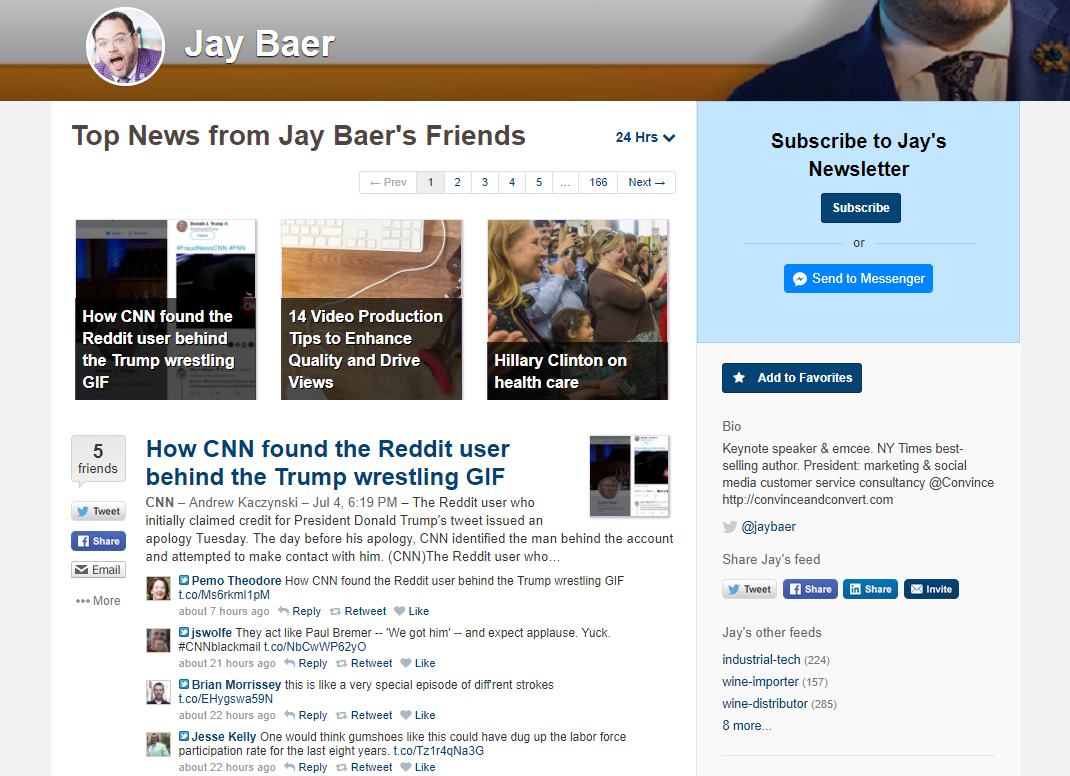Retweet Brian Morrissey's tweet

pyautogui.click(x=364, y=715)
